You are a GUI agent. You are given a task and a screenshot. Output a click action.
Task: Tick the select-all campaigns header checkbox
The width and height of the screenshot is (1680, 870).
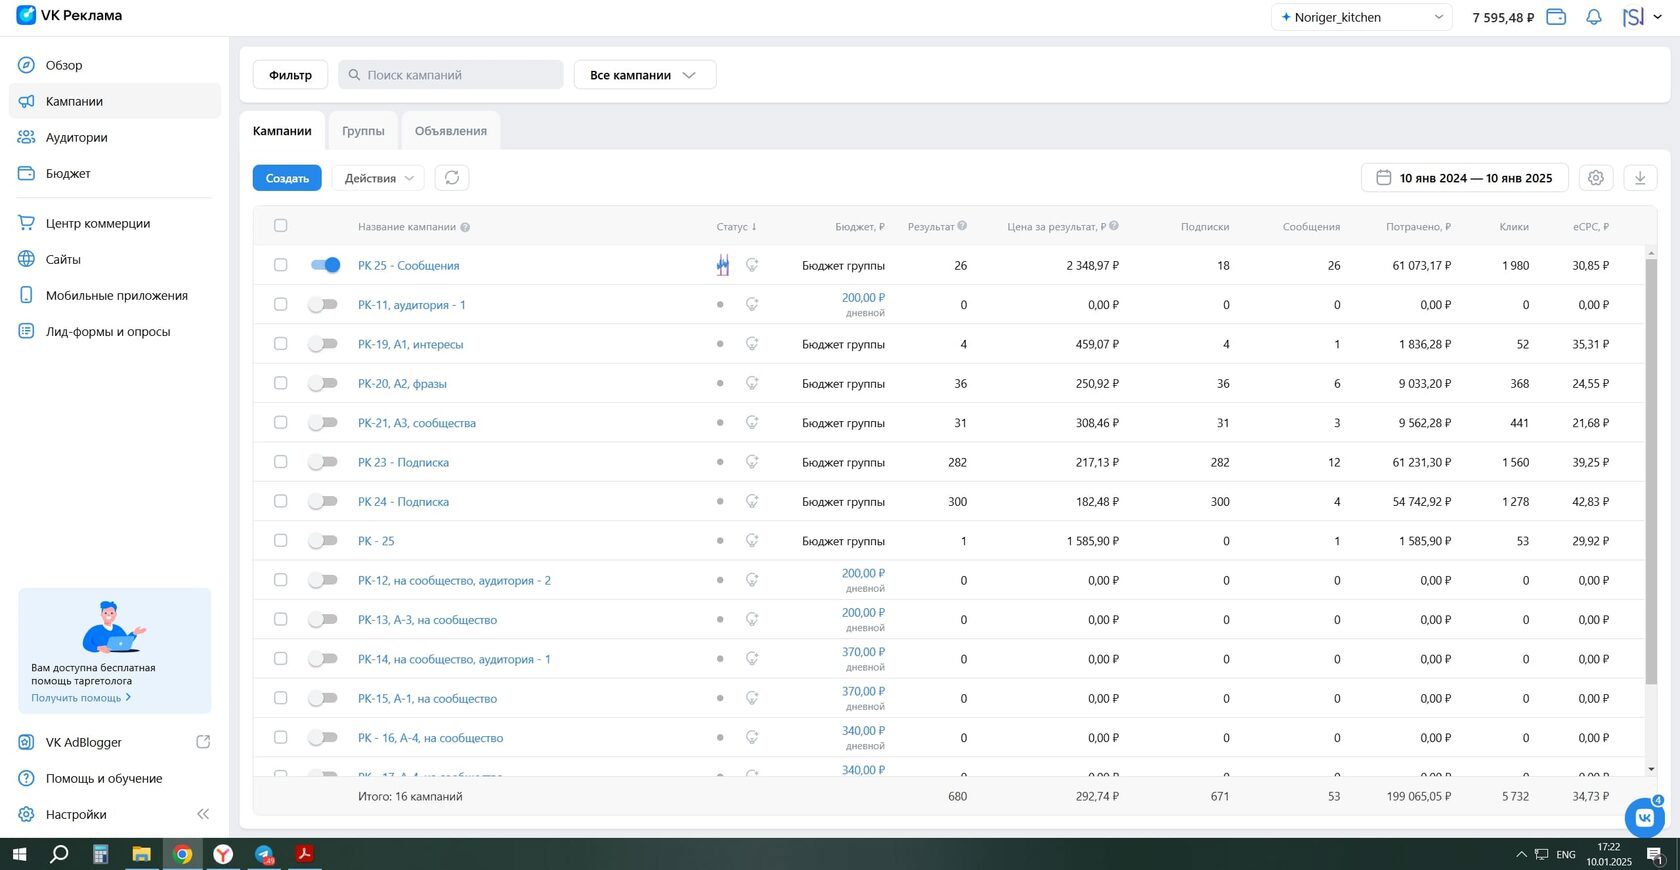(x=281, y=226)
